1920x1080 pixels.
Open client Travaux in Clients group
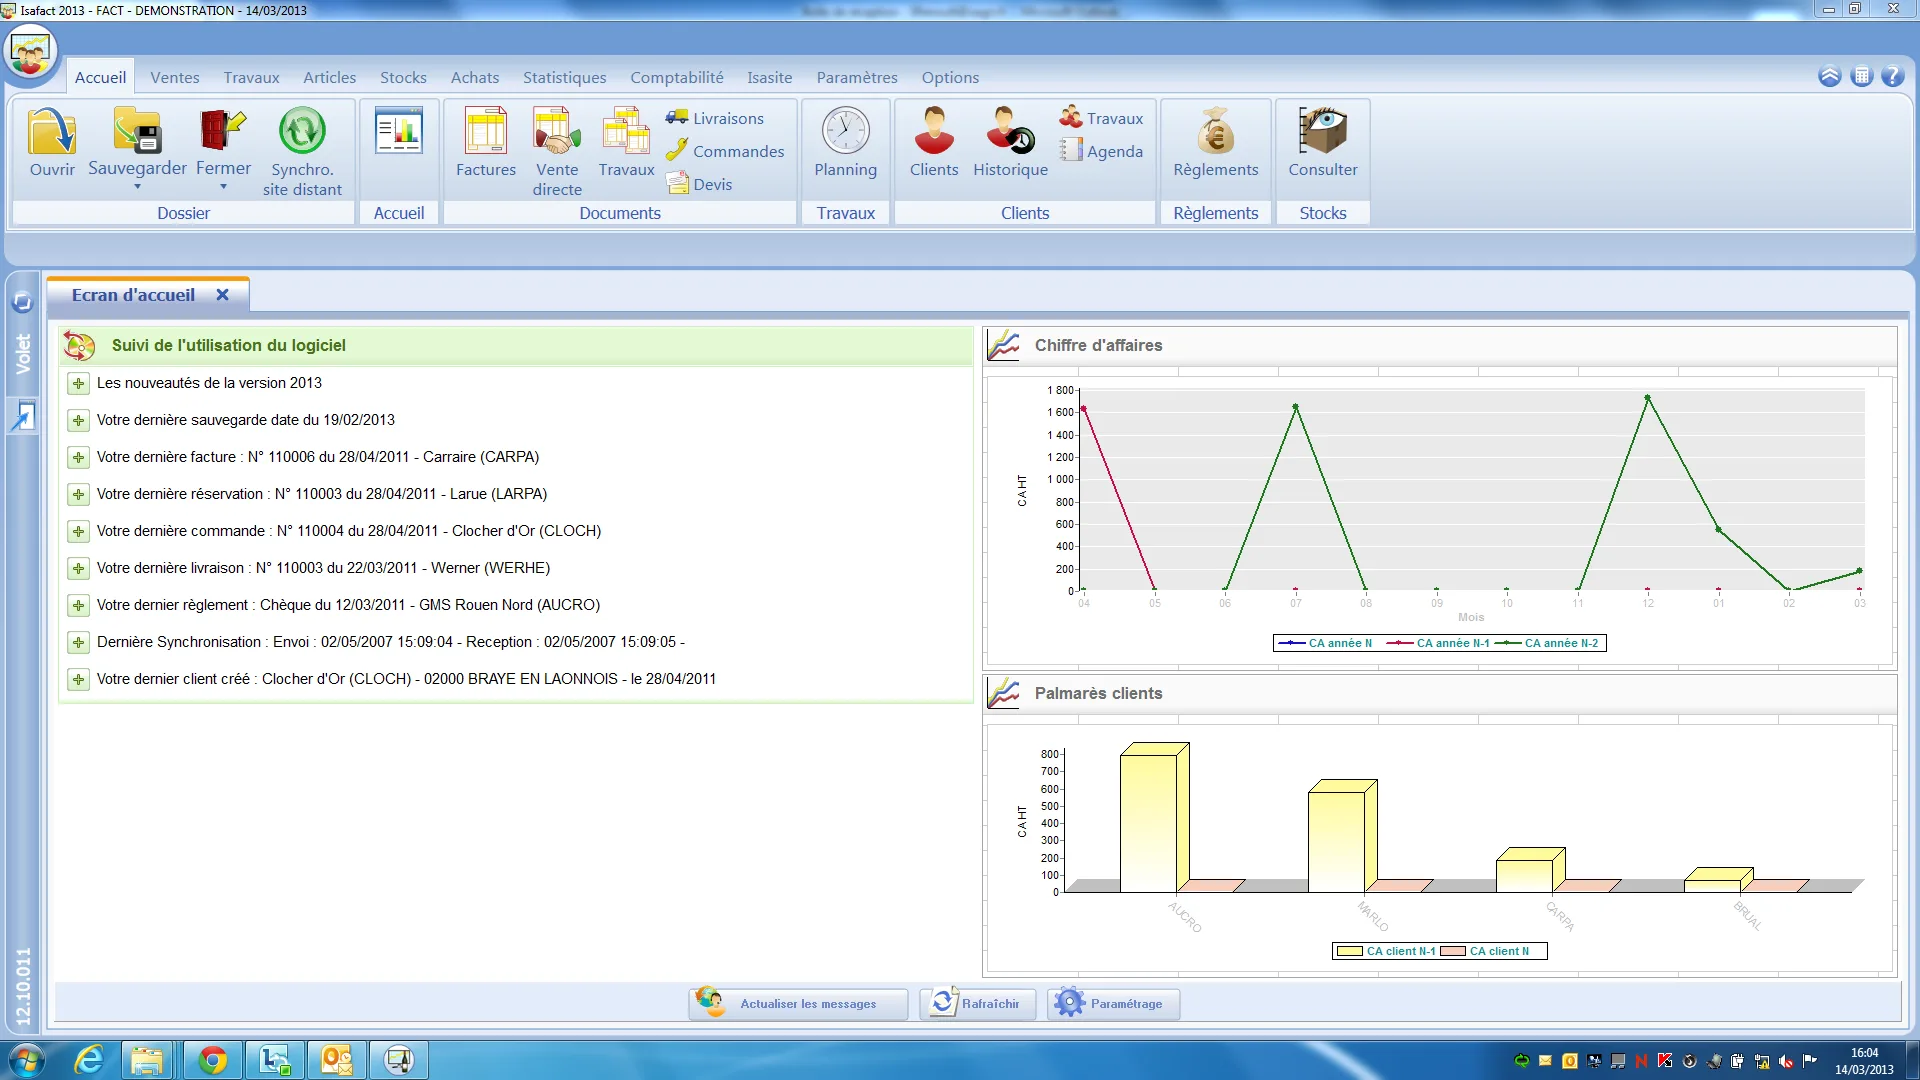(1101, 118)
